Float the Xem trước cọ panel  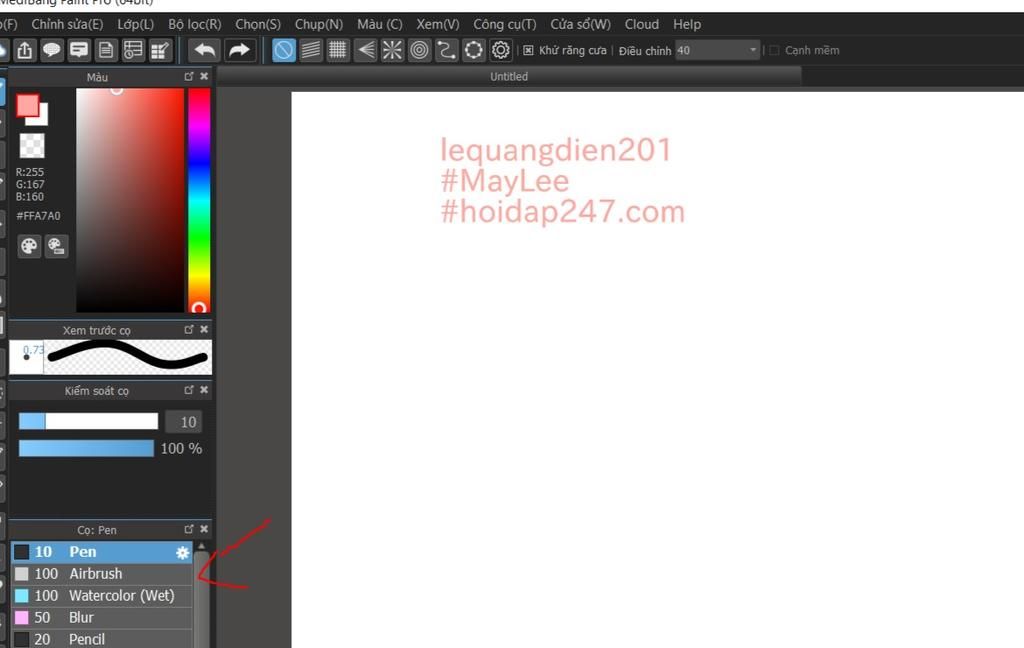[189, 329]
